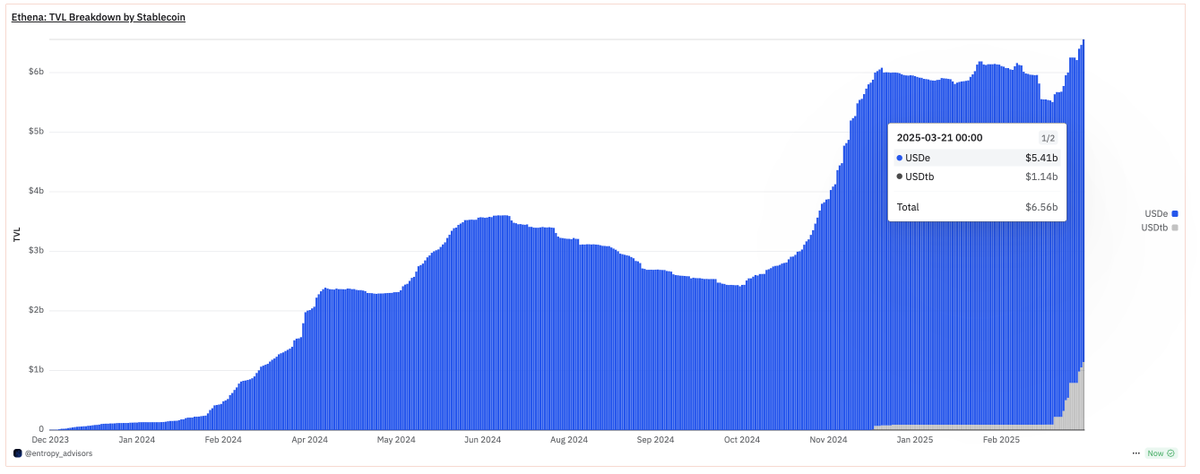Click the blue USDe legend color square

[x=1175, y=213]
